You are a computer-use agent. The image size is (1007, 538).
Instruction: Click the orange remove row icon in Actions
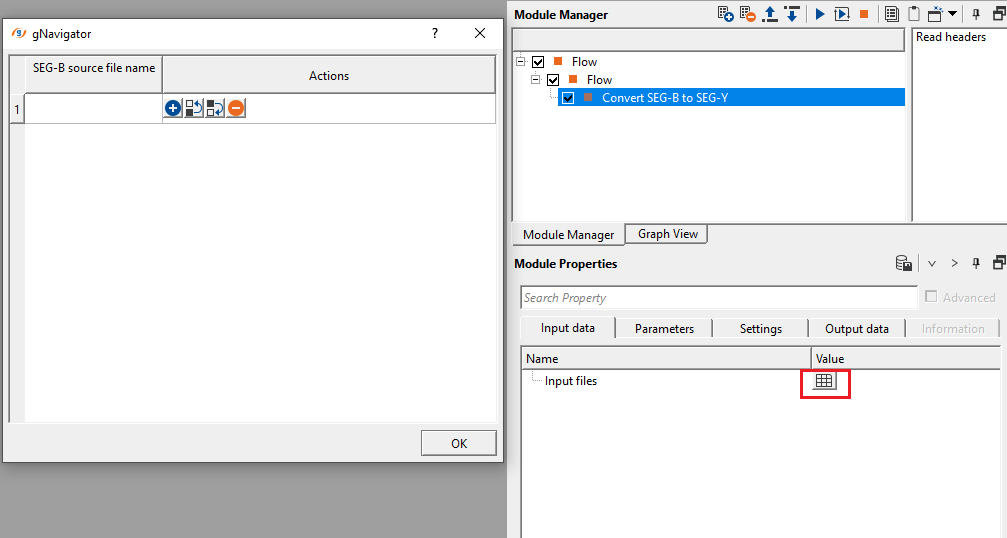point(236,108)
